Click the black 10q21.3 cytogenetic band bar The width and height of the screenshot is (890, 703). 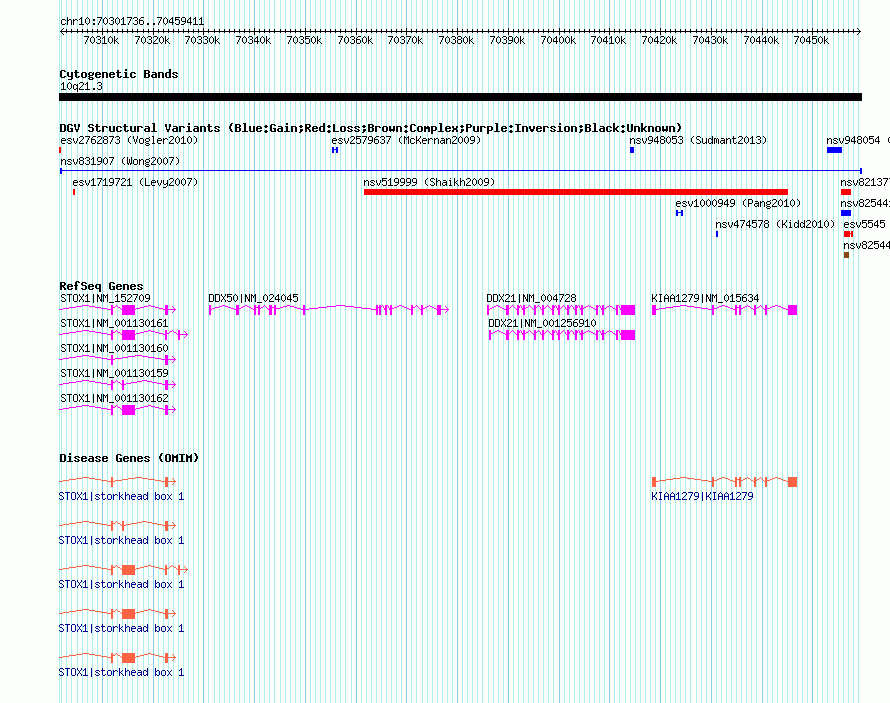coord(460,97)
